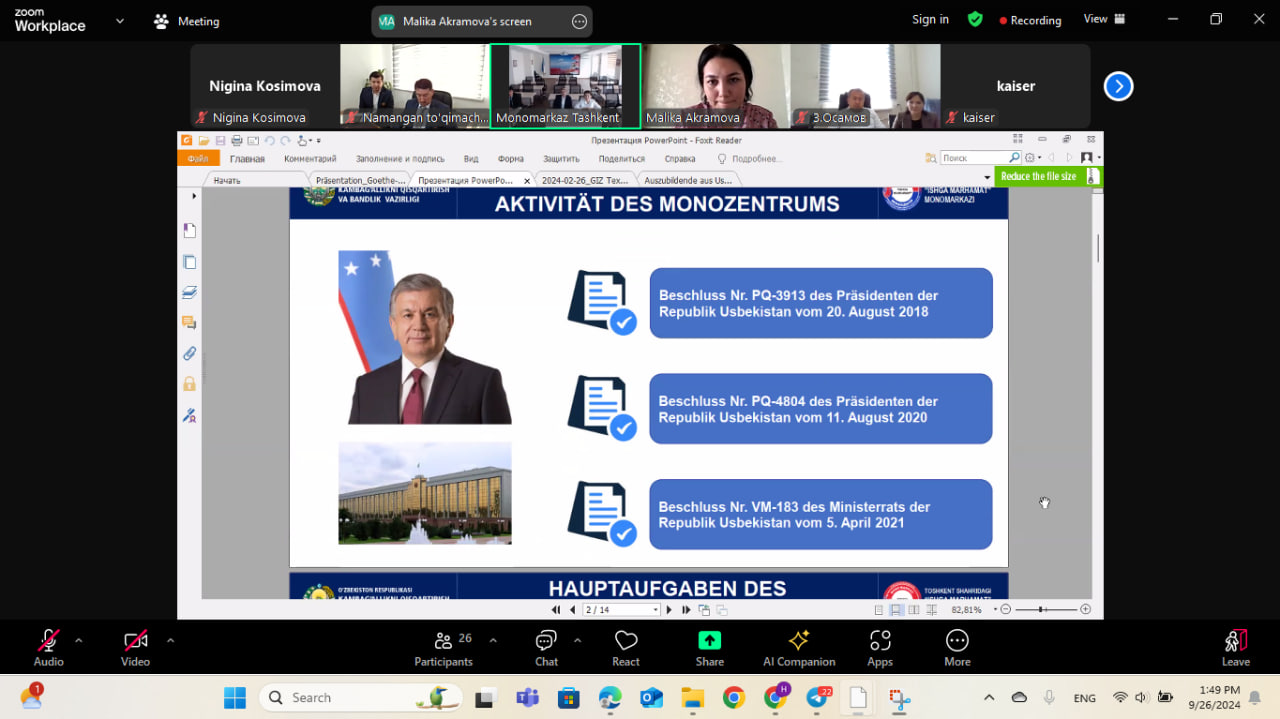The width and height of the screenshot is (1280, 719).
Task: Start camera with the Video button
Action: (135, 647)
